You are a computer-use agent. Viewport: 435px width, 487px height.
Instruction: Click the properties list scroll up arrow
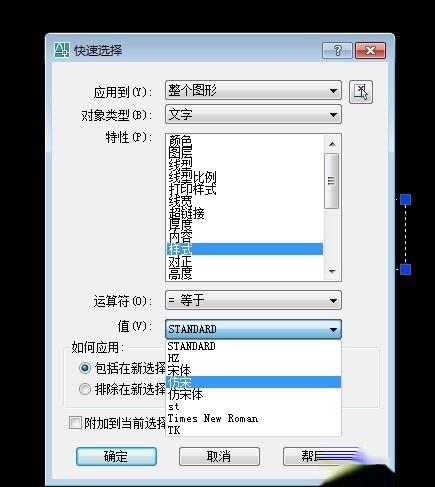[x=332, y=144]
